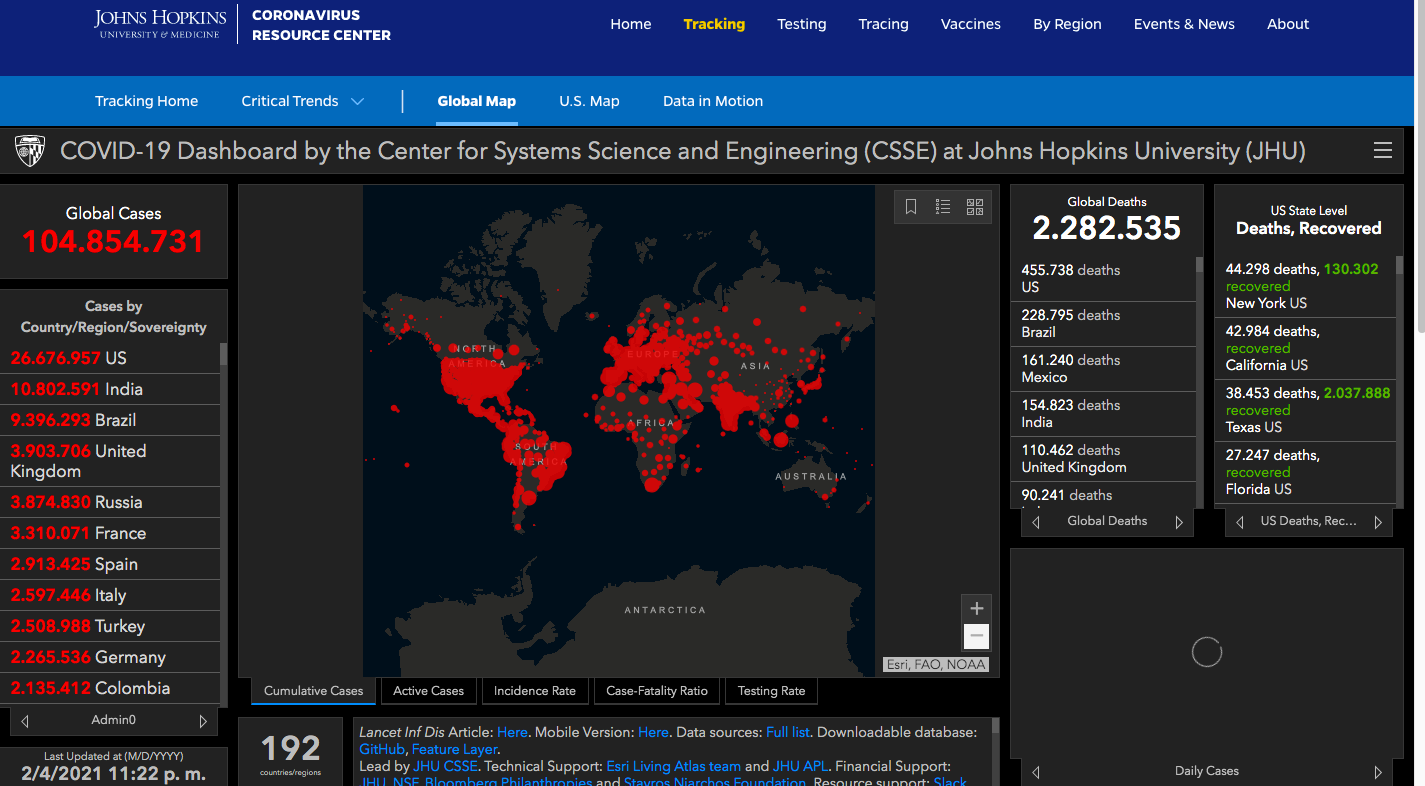Image resolution: width=1425 pixels, height=786 pixels.
Task: Zoom in on the map with plus button
Action: [x=977, y=608]
